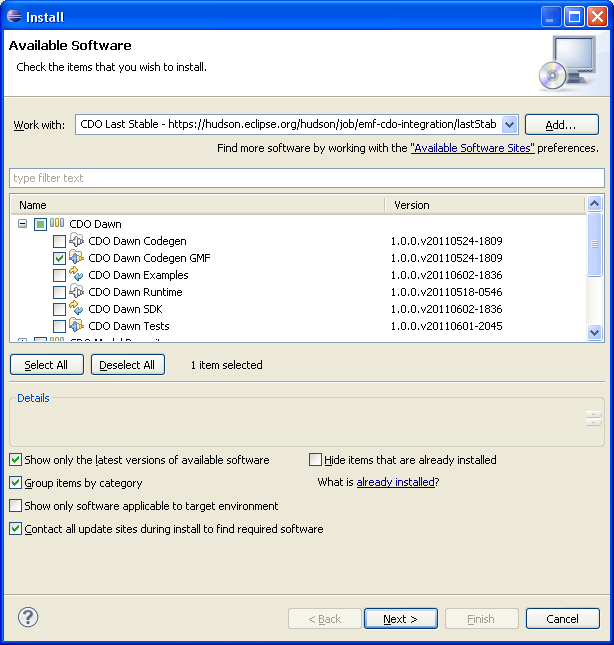Toggle Contact all update sites checkbox
The image size is (614, 645).
pyautogui.click(x=16, y=529)
